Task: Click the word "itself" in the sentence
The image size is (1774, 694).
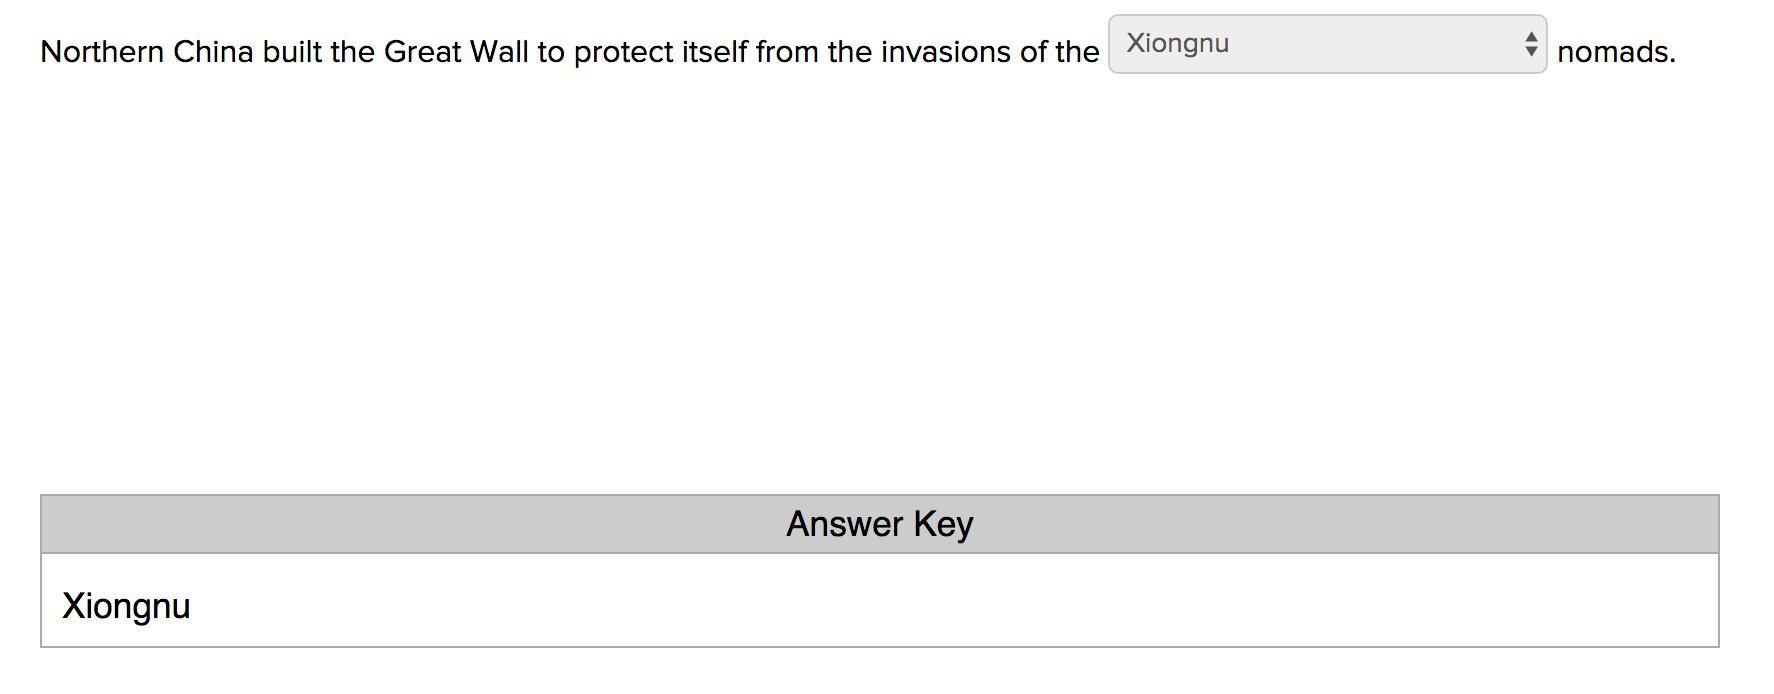Action: click(714, 52)
